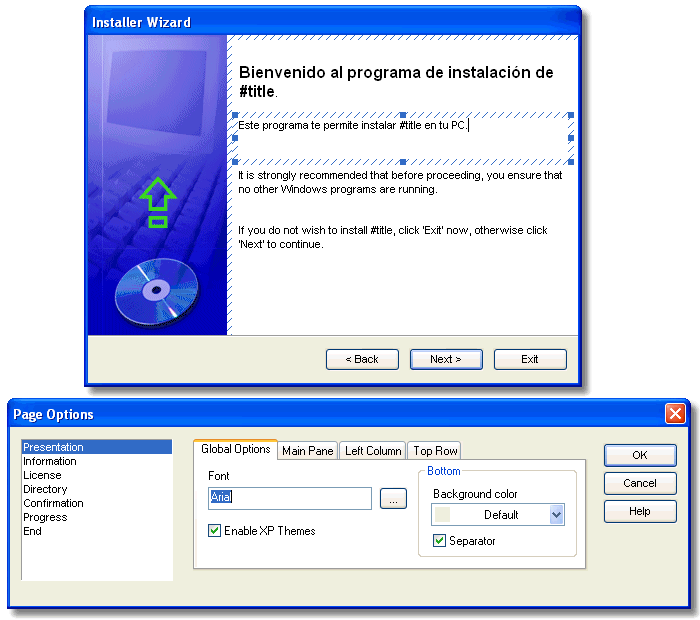700x620 pixels.
Task: Click the CD disc image in installer sidebar
Action: tap(157, 291)
